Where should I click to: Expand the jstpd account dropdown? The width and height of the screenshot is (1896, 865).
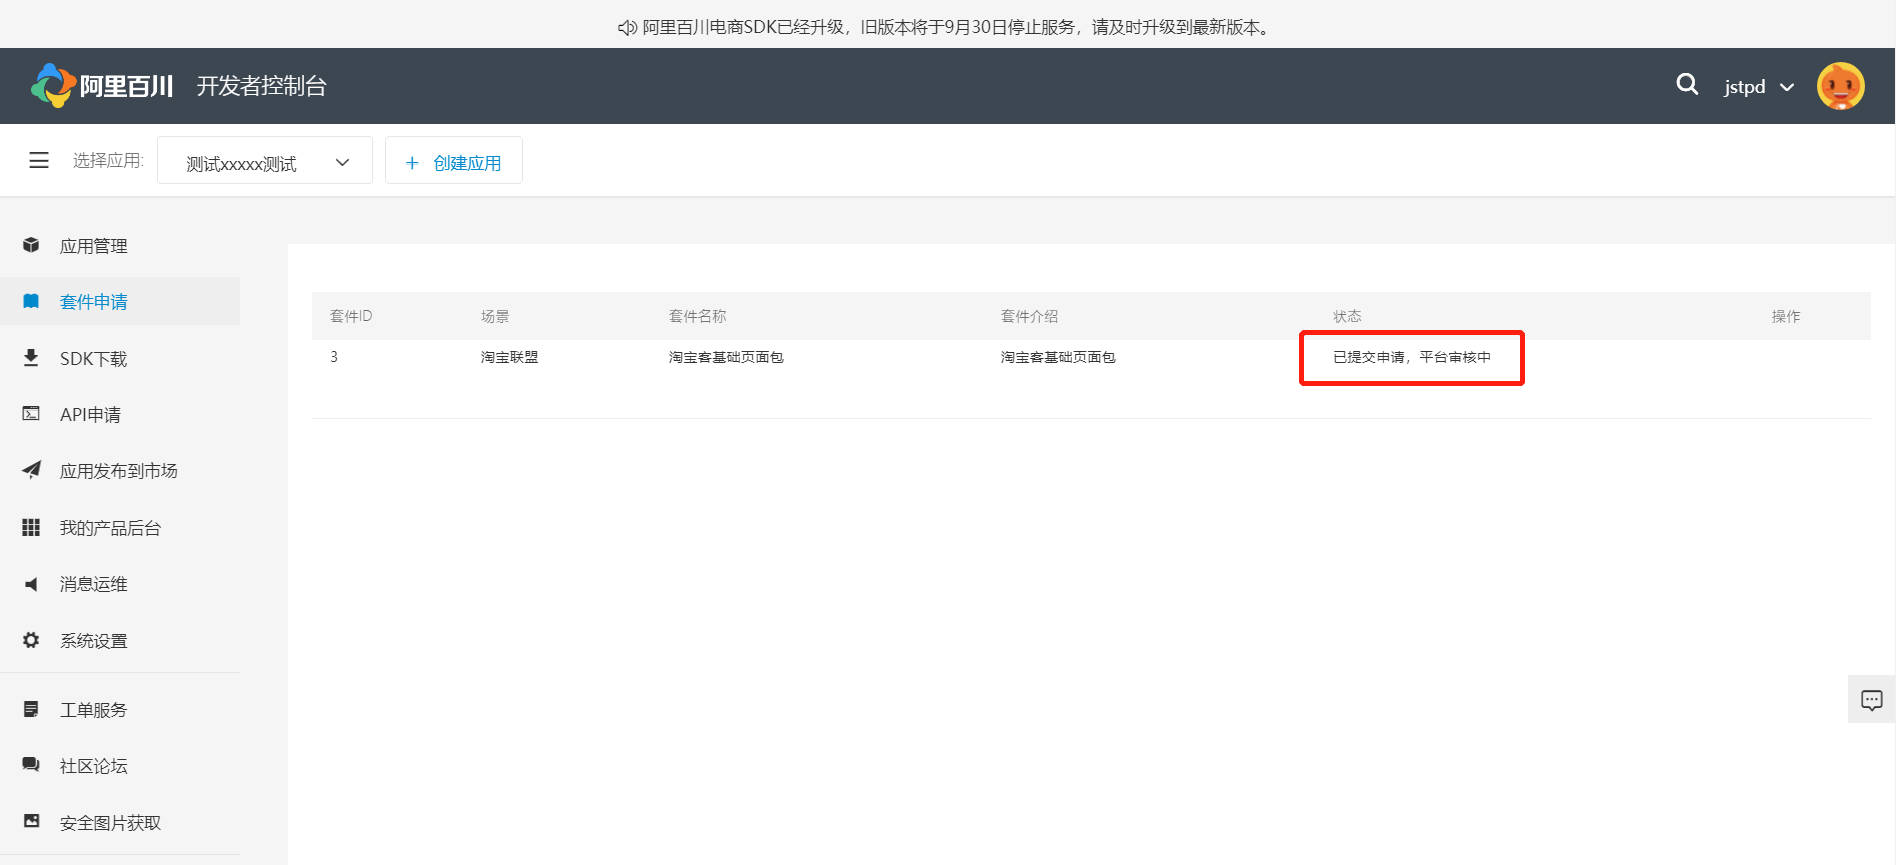[x=1758, y=87]
